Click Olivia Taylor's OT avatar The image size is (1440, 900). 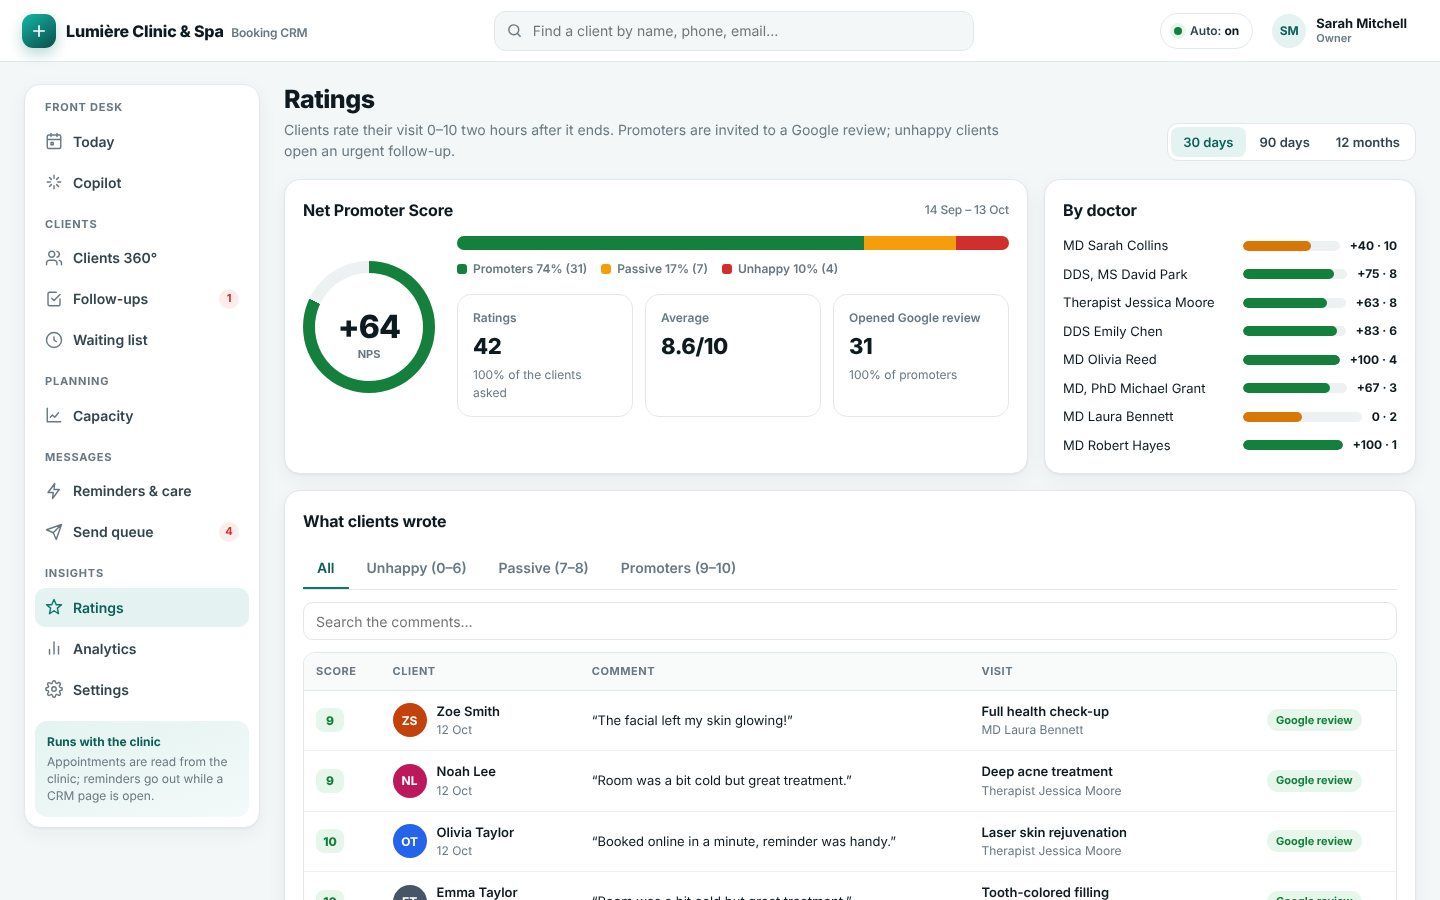409,841
